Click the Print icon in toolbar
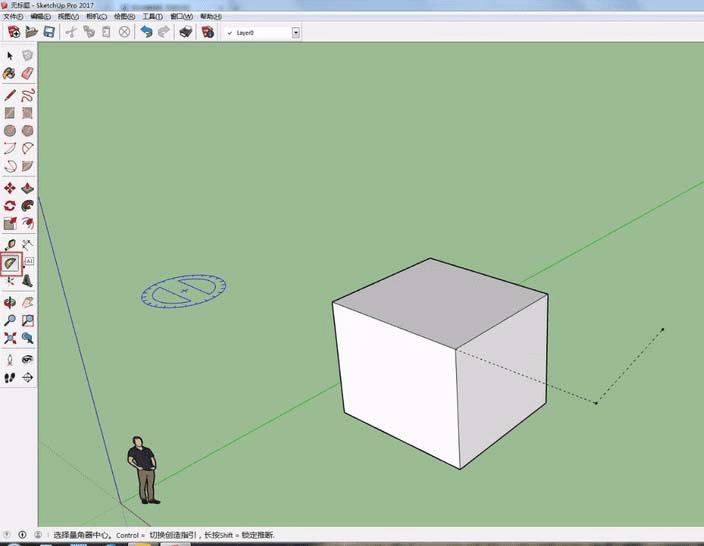 (185, 32)
